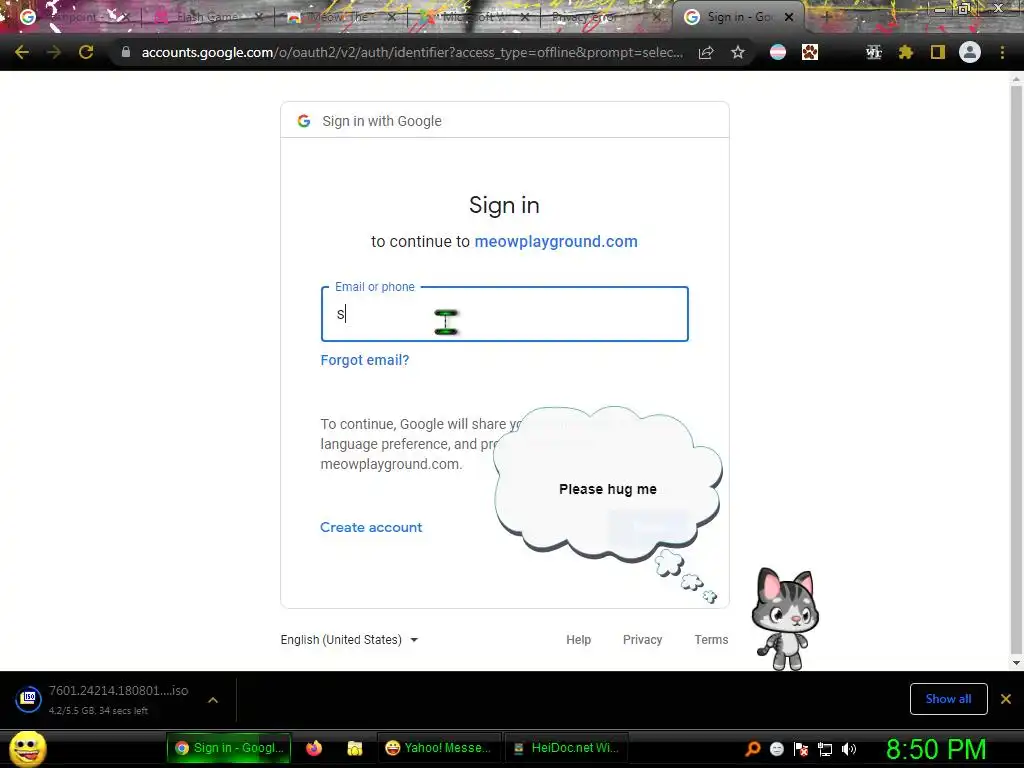Expand the ISO download options chevron
This screenshot has height=768, width=1024.
[x=213, y=699]
